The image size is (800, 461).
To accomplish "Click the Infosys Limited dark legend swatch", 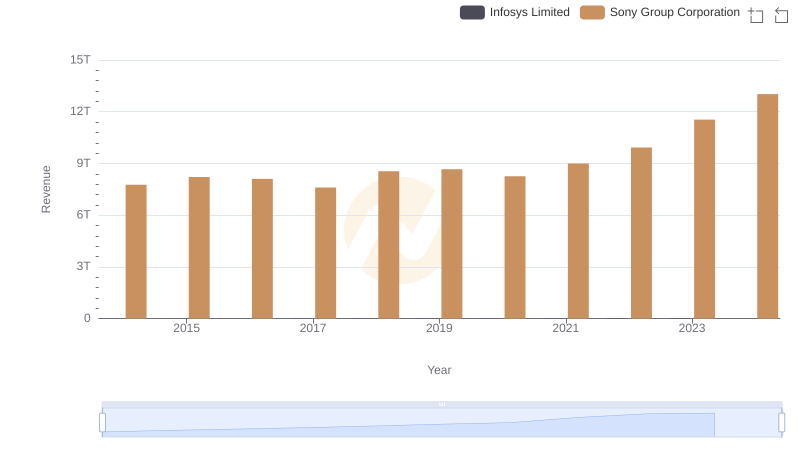I will pyautogui.click(x=472, y=12).
